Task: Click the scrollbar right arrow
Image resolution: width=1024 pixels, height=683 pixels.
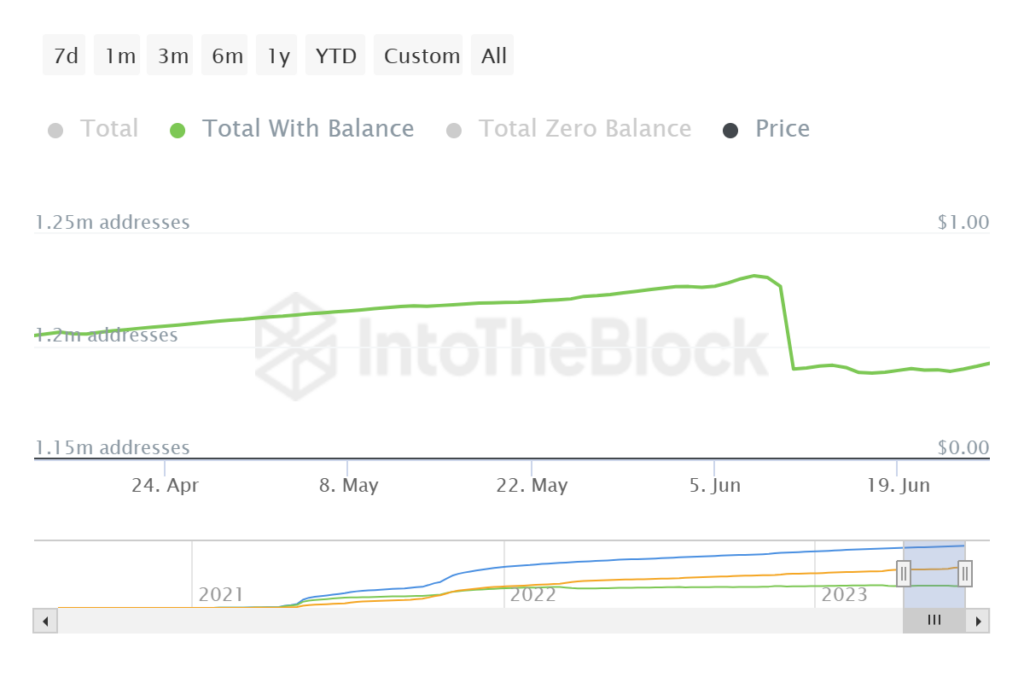Action: click(979, 621)
